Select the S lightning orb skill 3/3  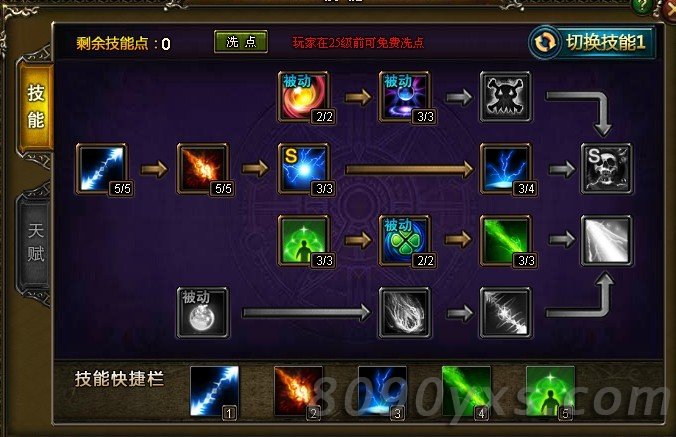coord(304,169)
